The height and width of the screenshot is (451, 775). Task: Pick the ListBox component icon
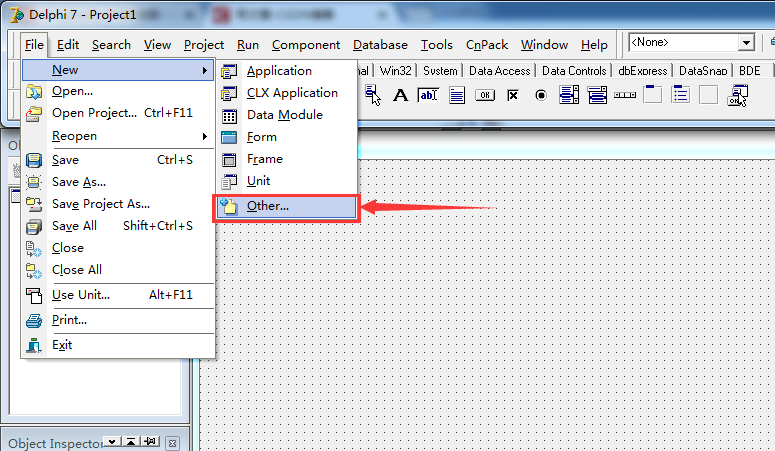click(x=569, y=95)
